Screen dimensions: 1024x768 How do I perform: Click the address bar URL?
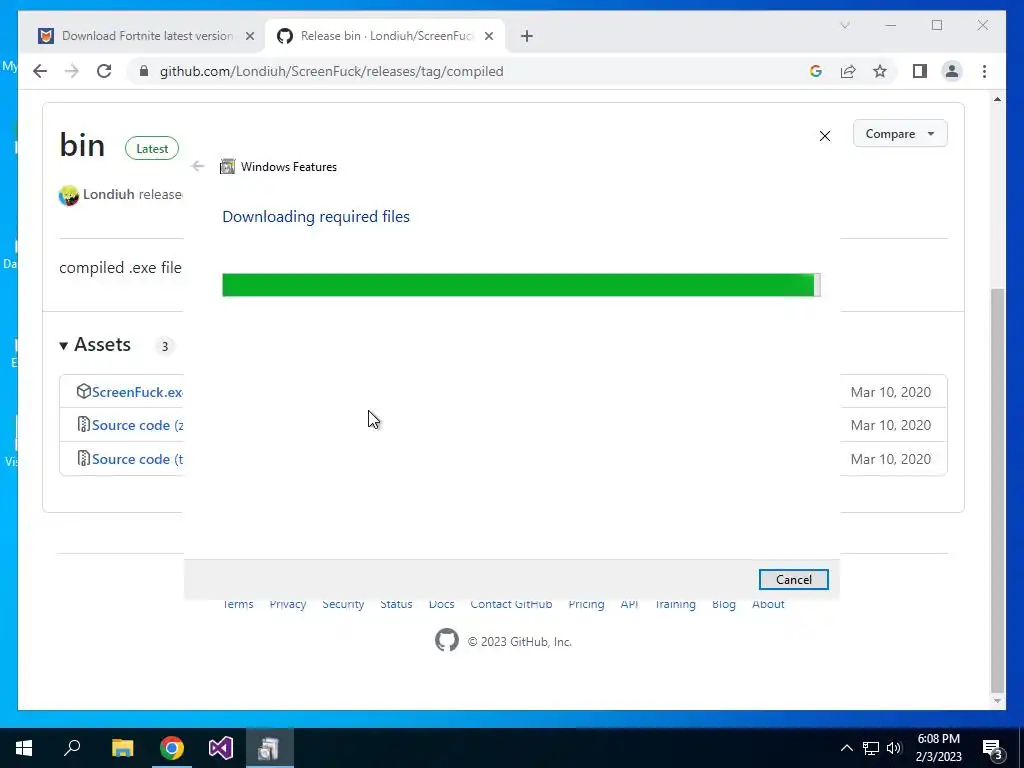click(x=331, y=71)
